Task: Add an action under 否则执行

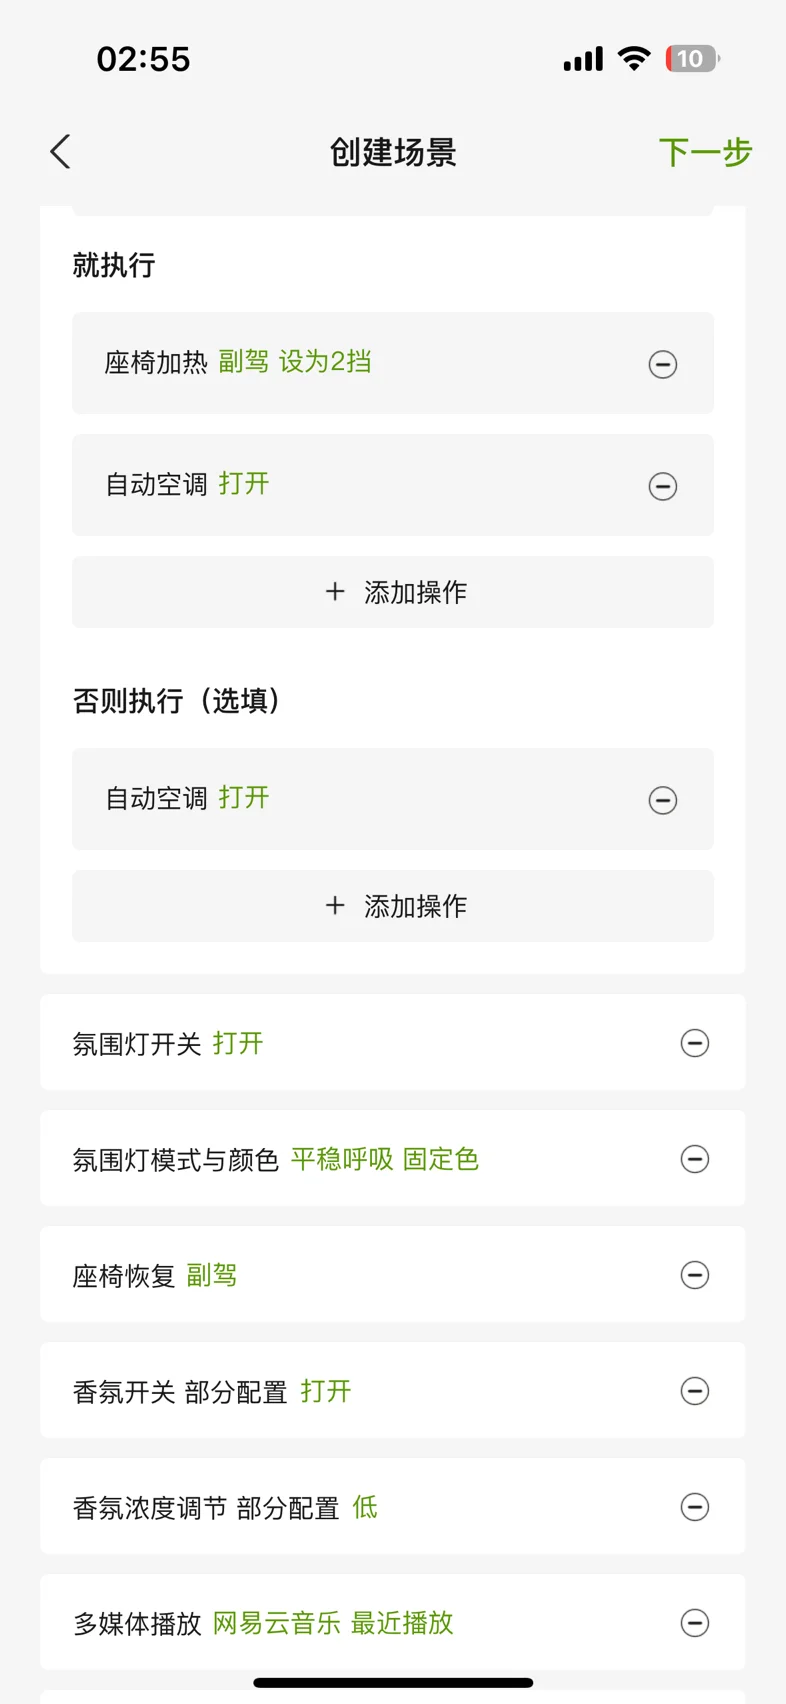Action: tap(393, 906)
